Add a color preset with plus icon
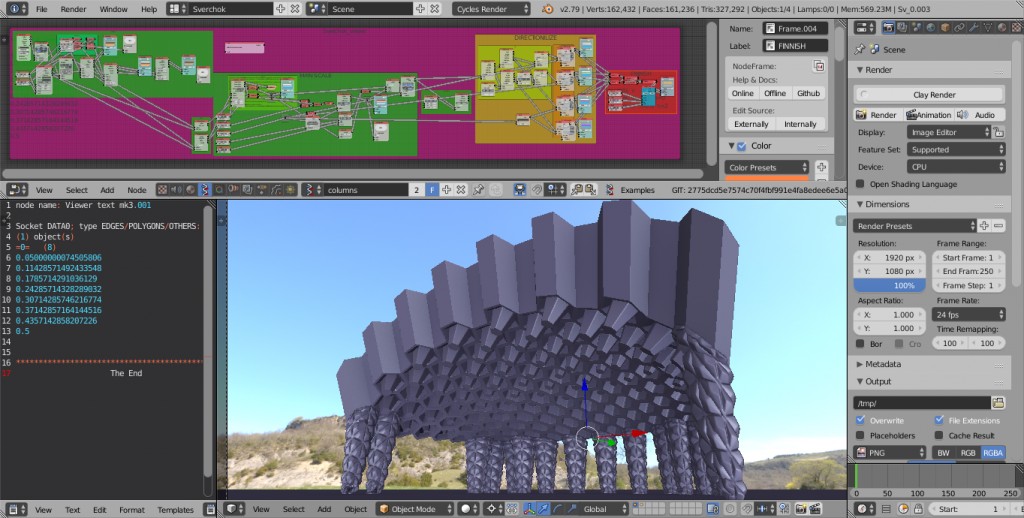This screenshot has height=518, width=1024. point(821,167)
